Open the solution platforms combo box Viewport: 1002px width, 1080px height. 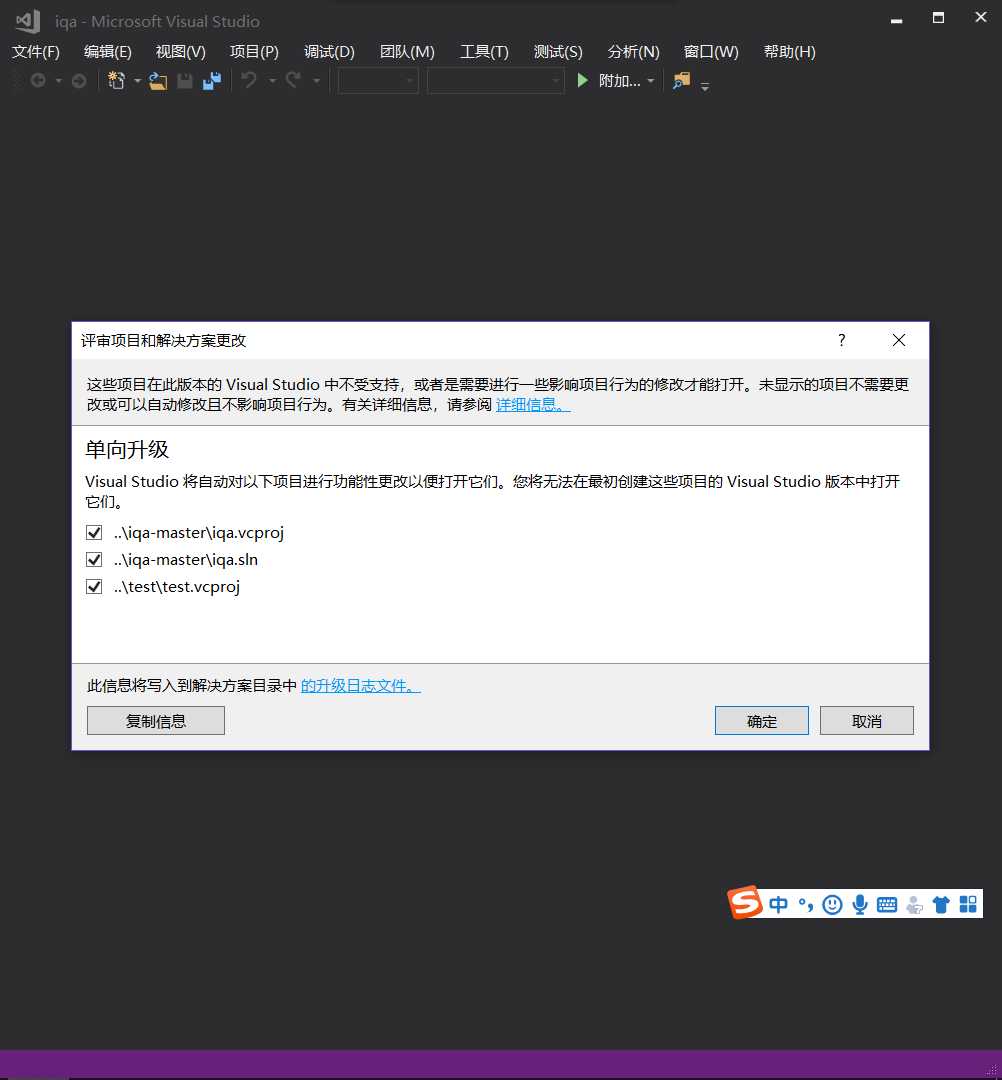[x=495, y=81]
